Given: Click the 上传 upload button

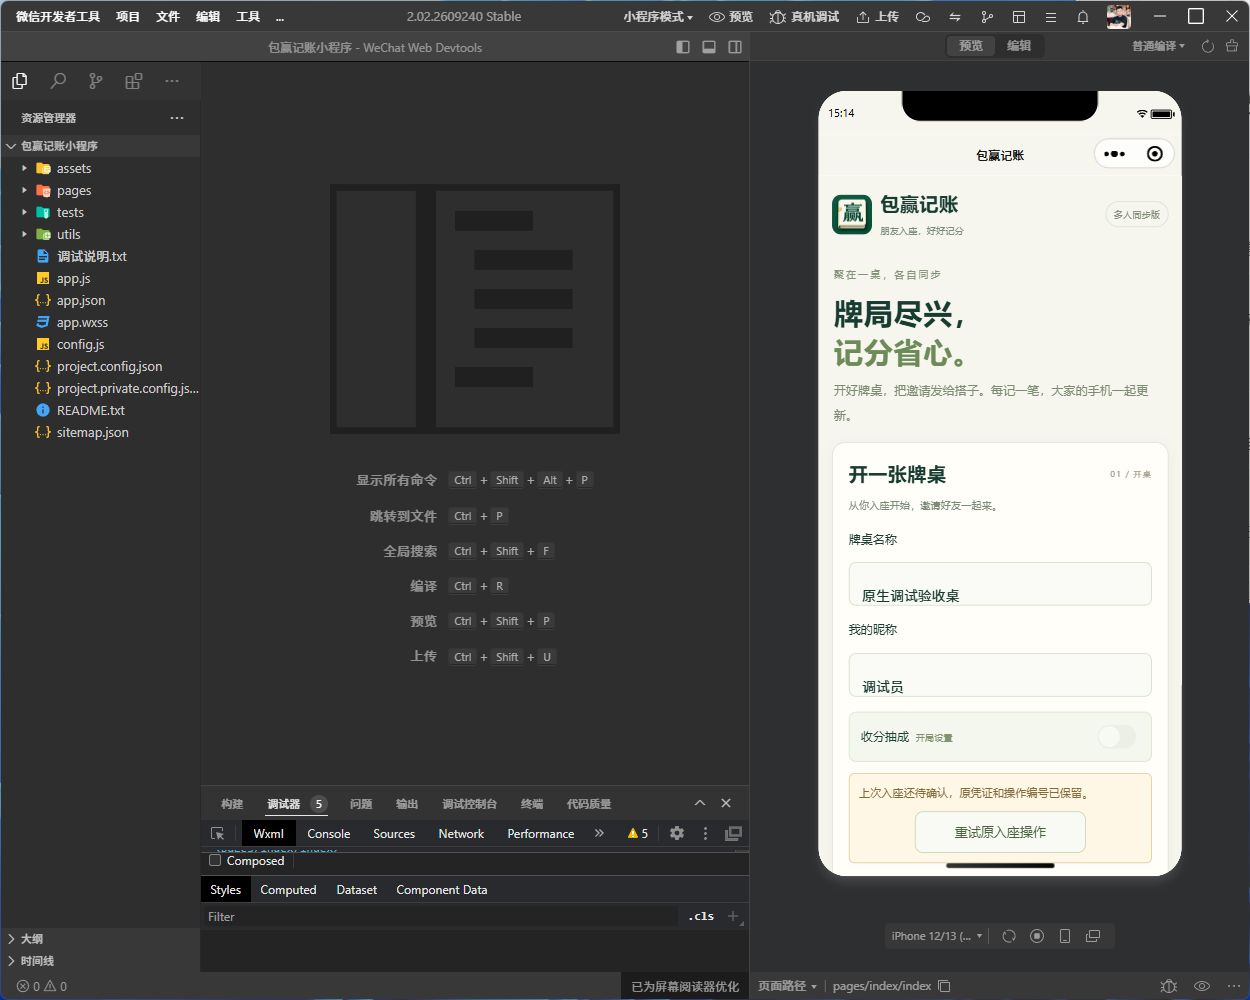Looking at the screenshot, I should pos(877,17).
